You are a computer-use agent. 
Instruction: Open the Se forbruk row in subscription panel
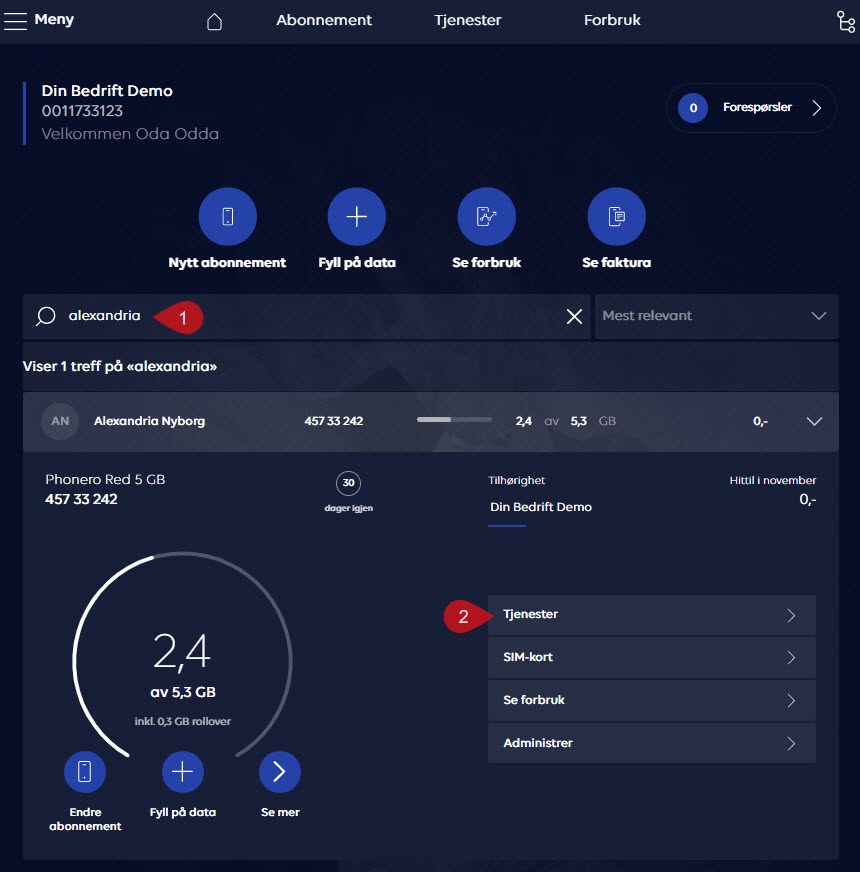tap(652, 701)
